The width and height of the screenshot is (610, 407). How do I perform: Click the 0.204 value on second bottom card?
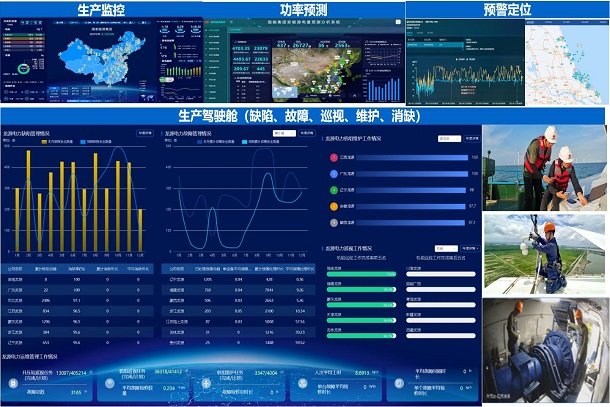pyautogui.click(x=169, y=388)
